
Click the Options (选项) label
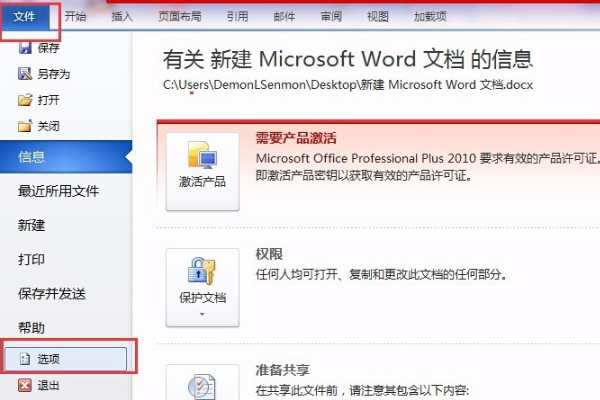49,359
